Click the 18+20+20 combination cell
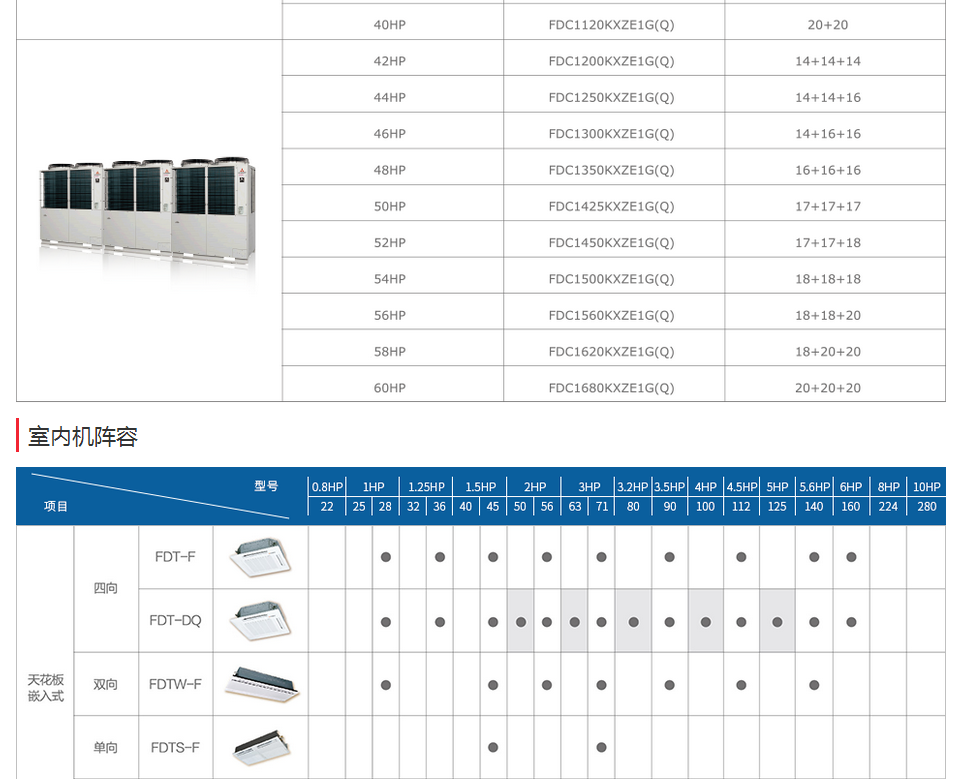This screenshot has width=958, height=779. tap(828, 352)
